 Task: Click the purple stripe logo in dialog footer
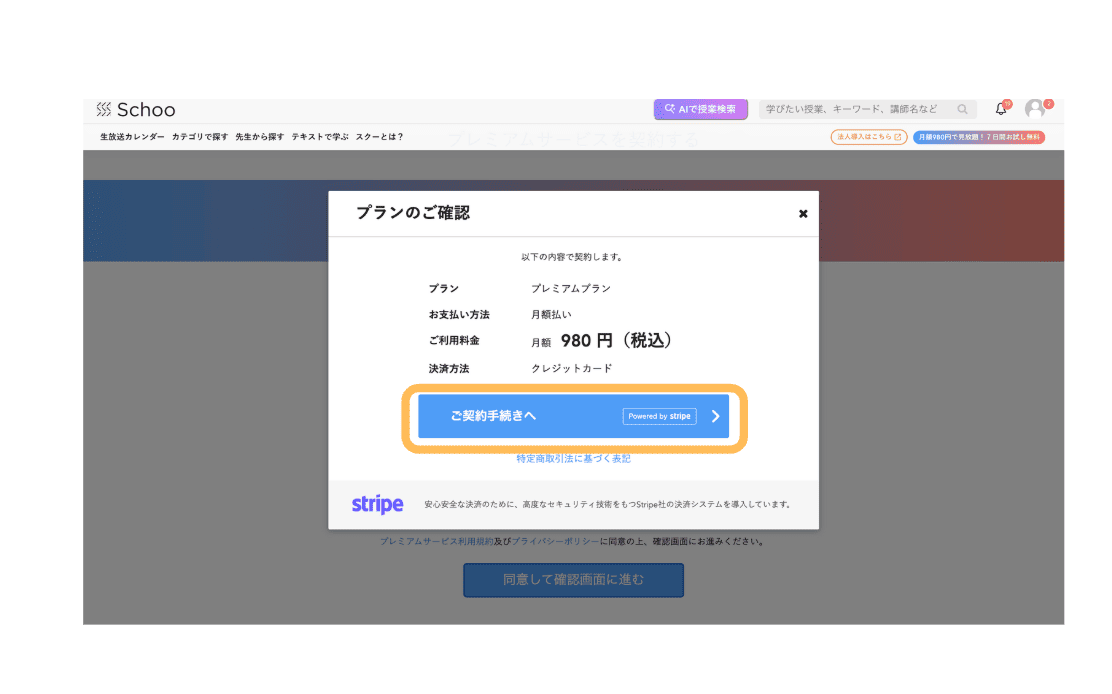[377, 505]
